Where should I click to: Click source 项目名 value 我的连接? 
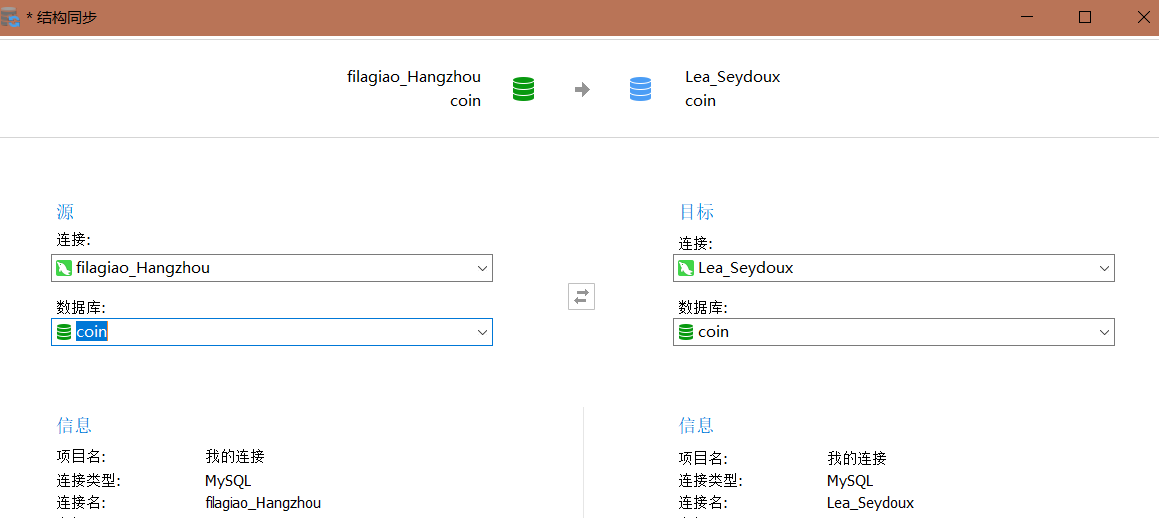coord(234,457)
